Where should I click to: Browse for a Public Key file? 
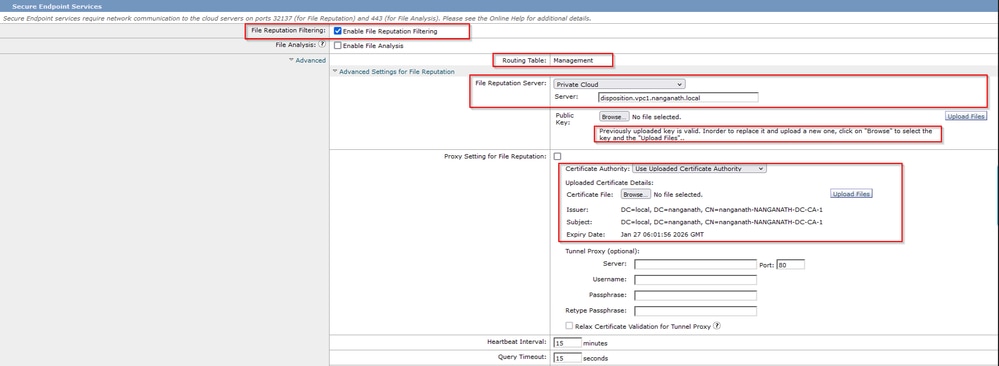[614, 117]
